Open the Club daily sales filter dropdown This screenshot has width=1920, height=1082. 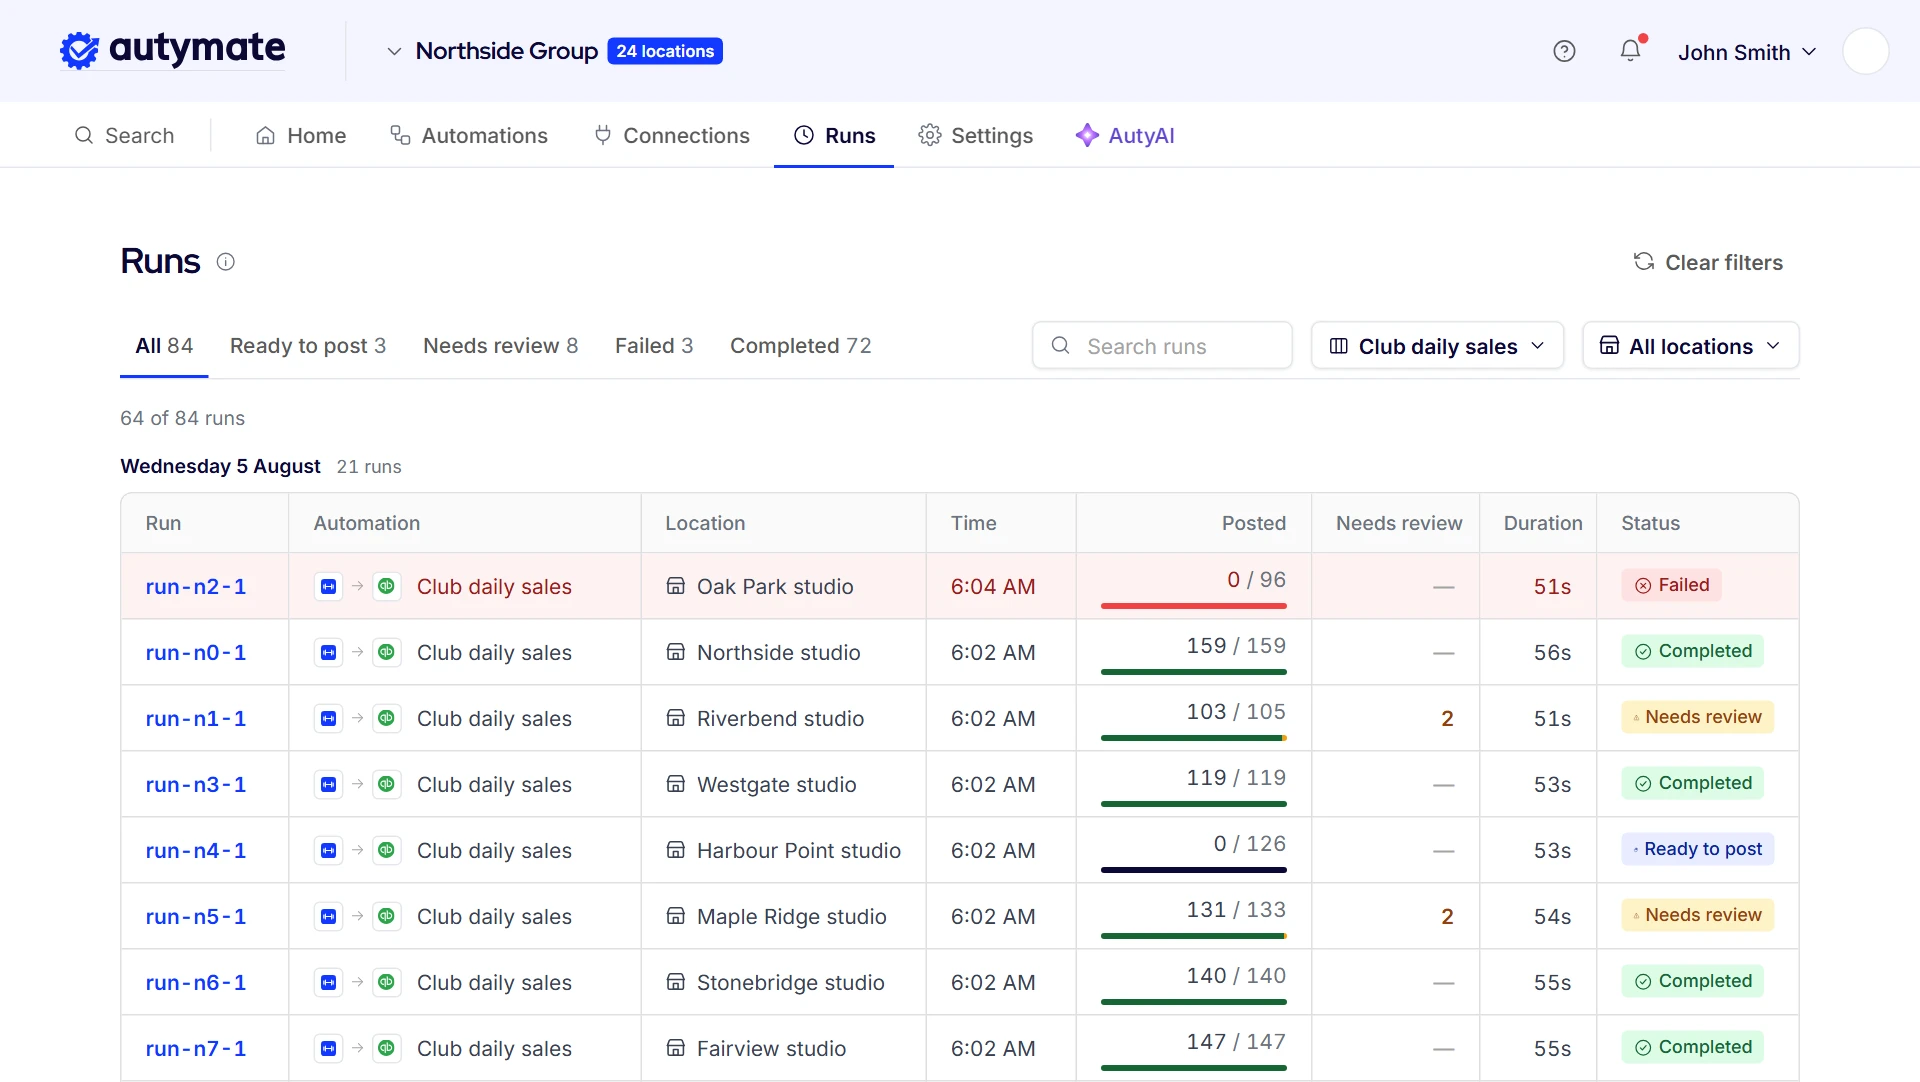point(1437,346)
